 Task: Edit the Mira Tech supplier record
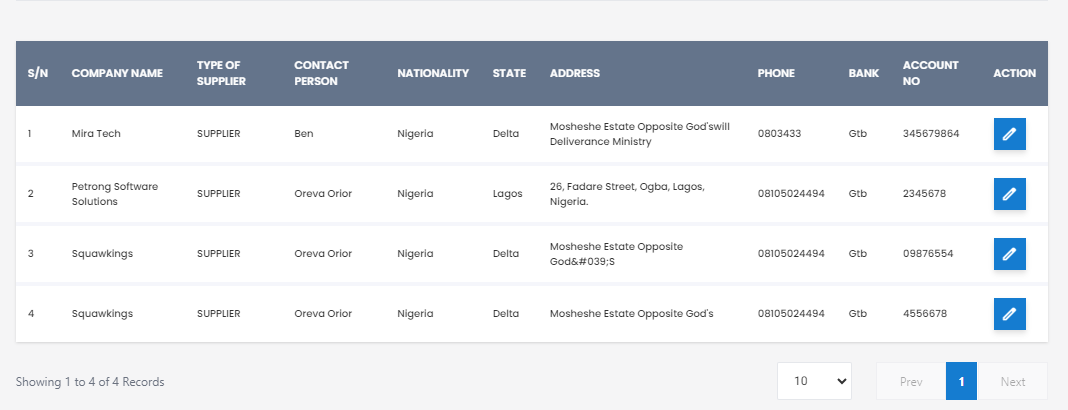pyautogui.click(x=1009, y=134)
